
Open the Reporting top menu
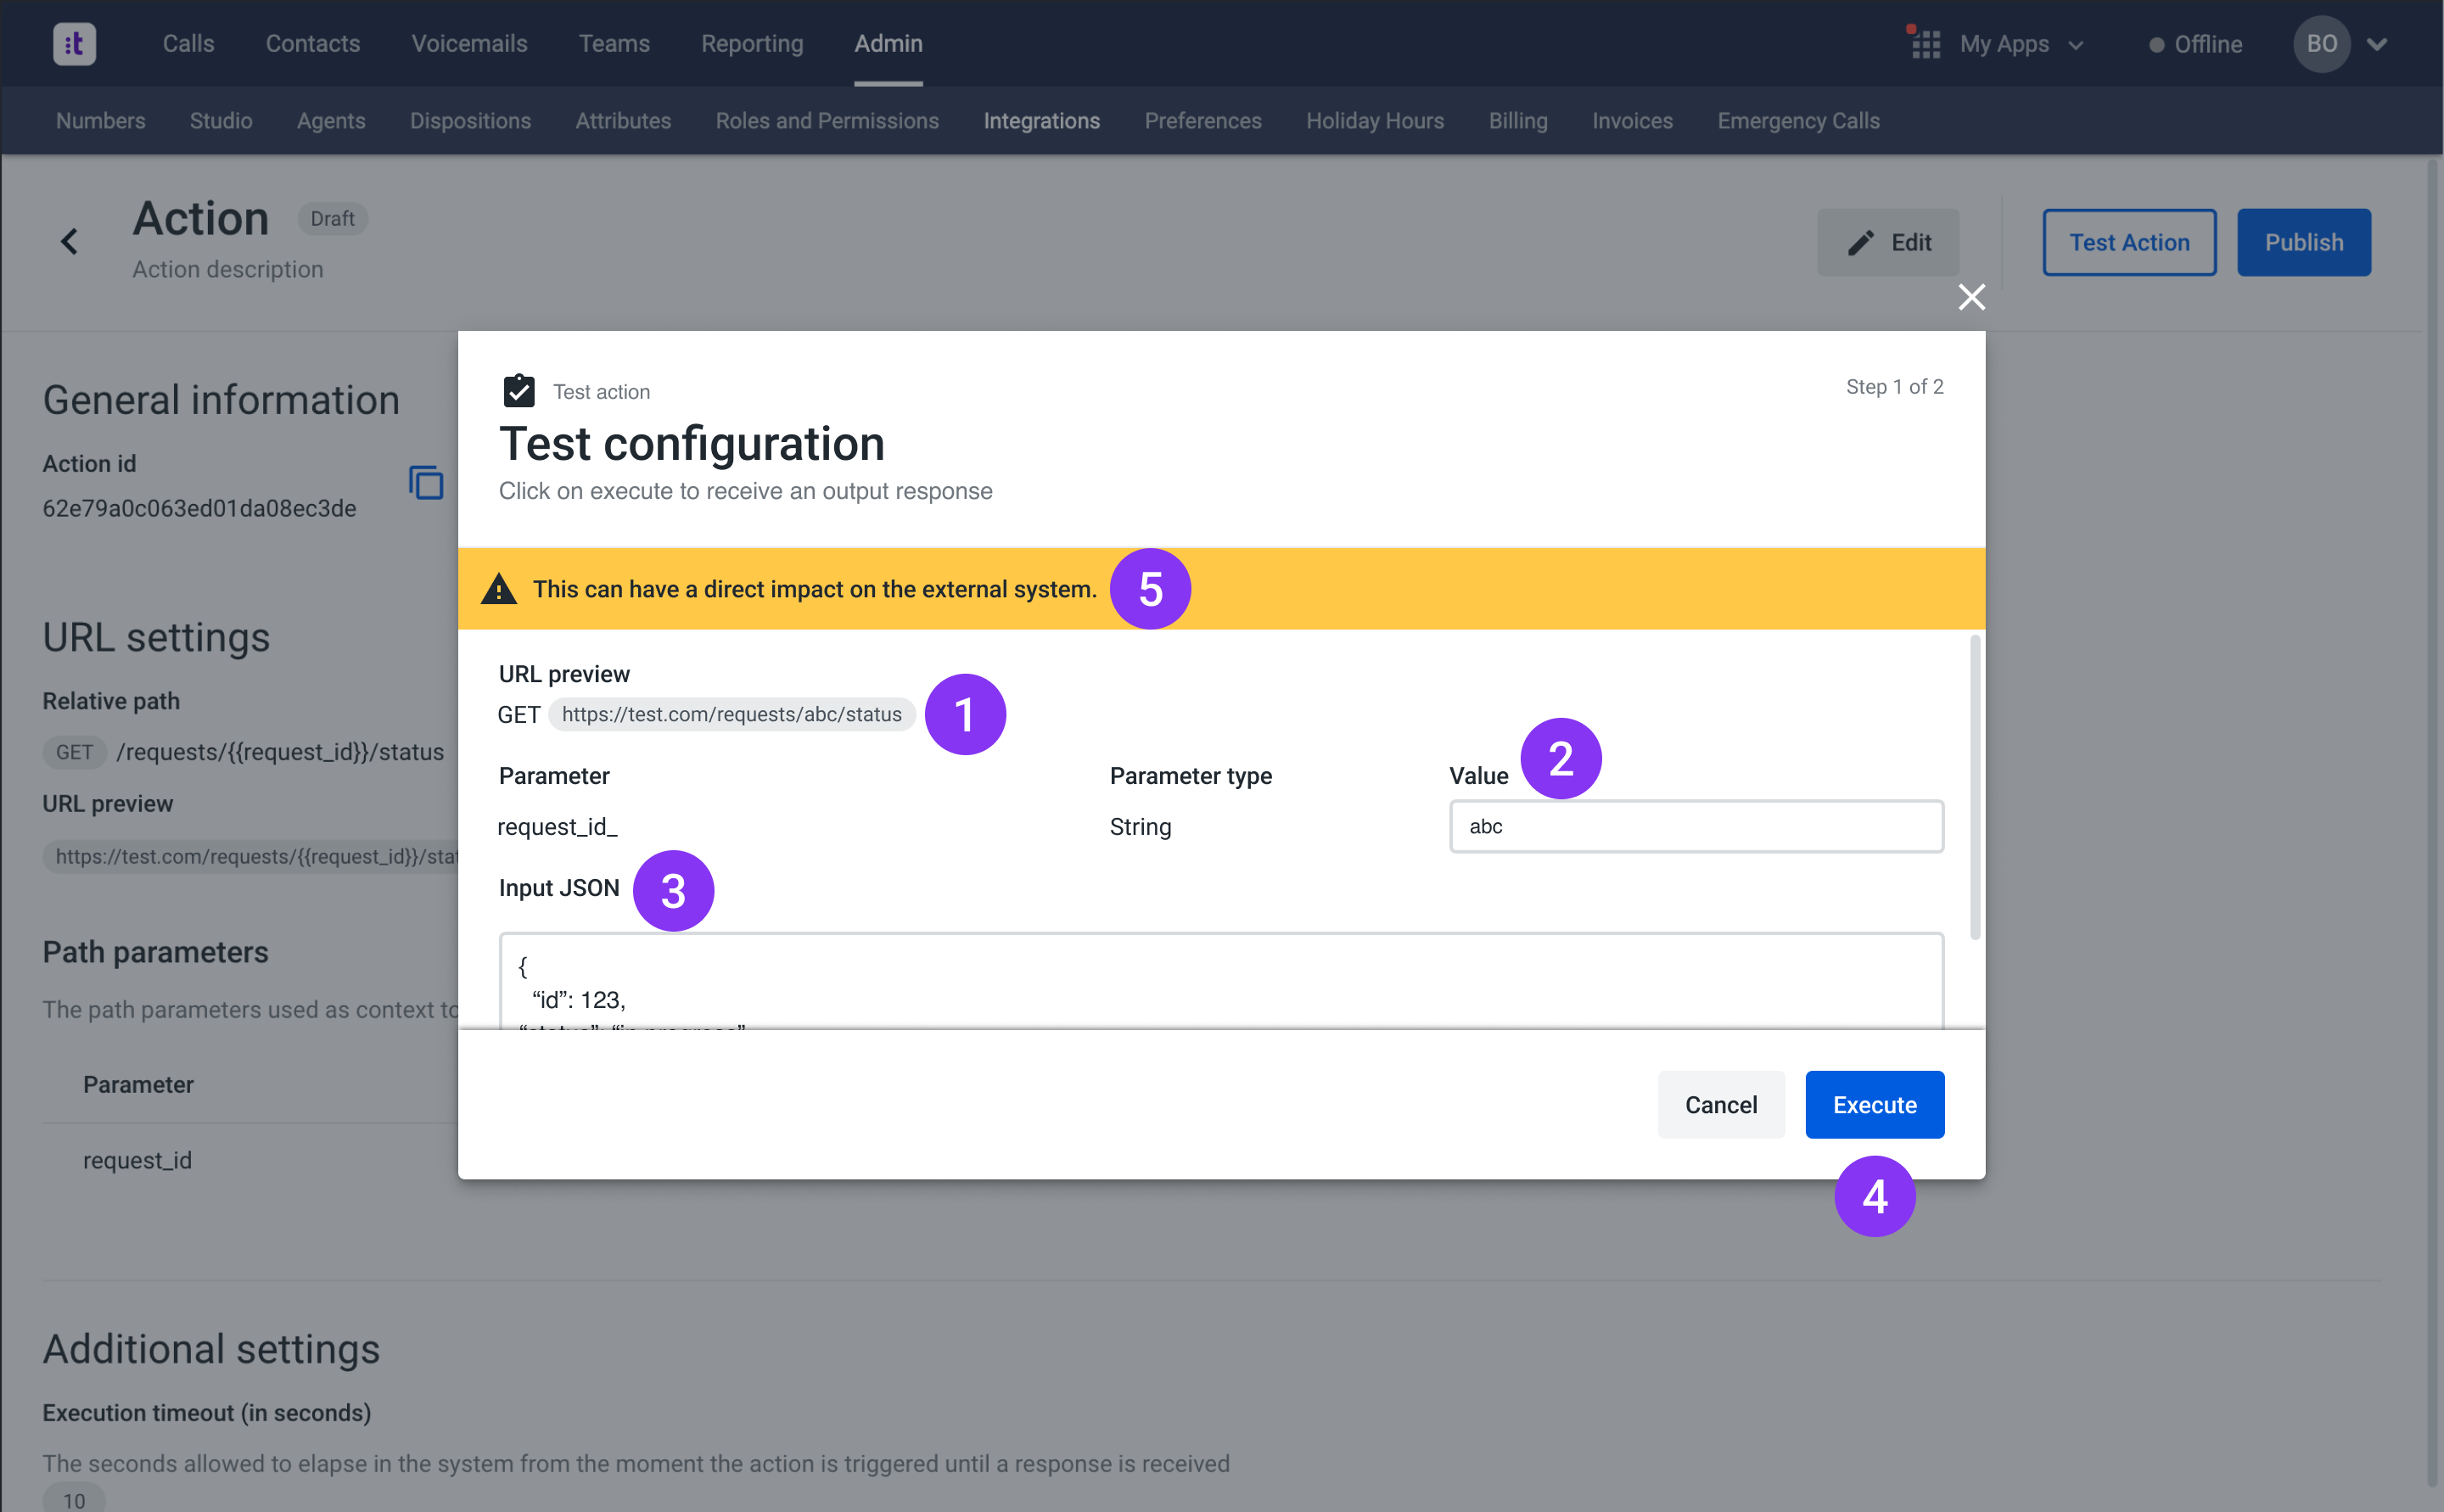click(x=752, y=44)
